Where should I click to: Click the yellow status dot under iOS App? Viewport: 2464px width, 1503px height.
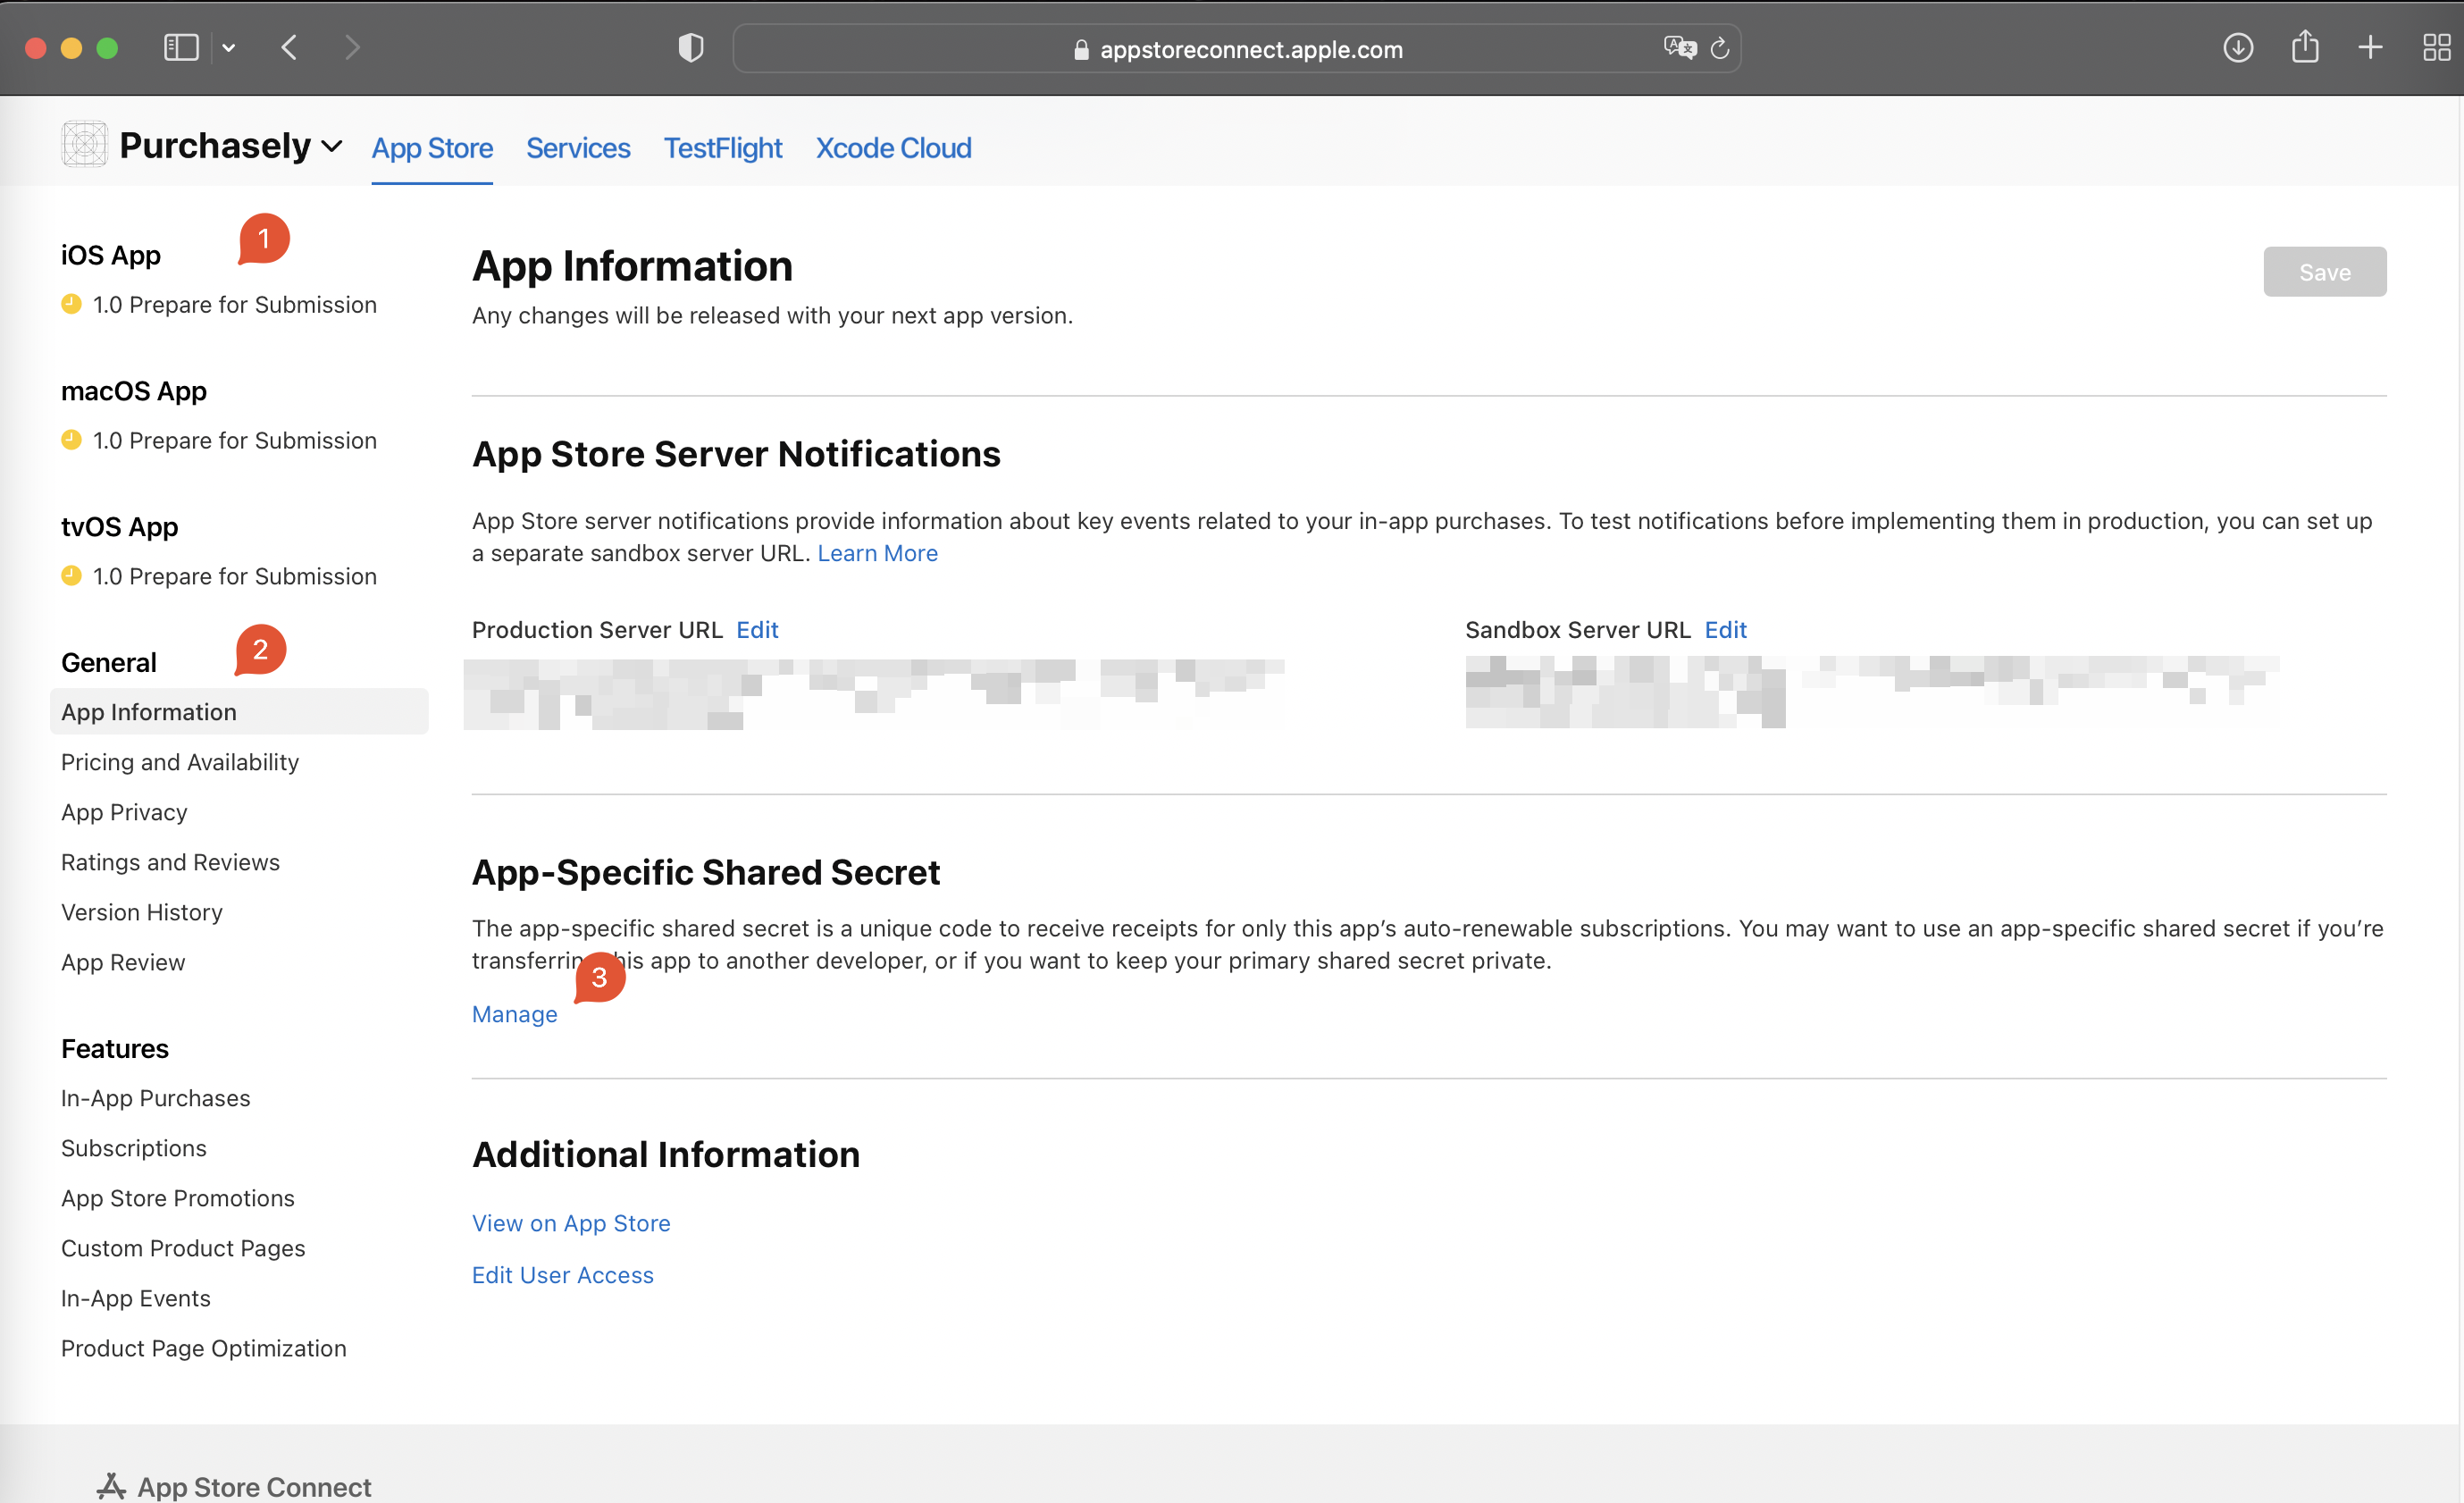71,304
